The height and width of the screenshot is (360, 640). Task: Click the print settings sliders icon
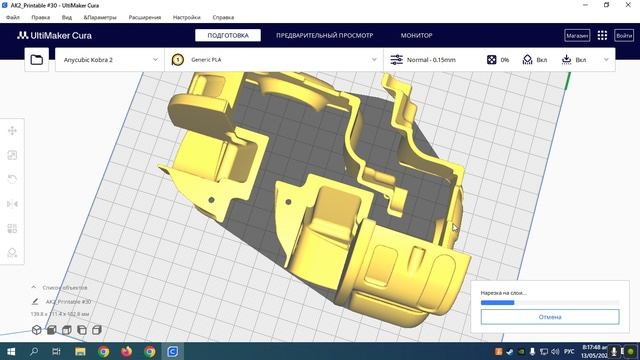pyautogui.click(x=396, y=60)
